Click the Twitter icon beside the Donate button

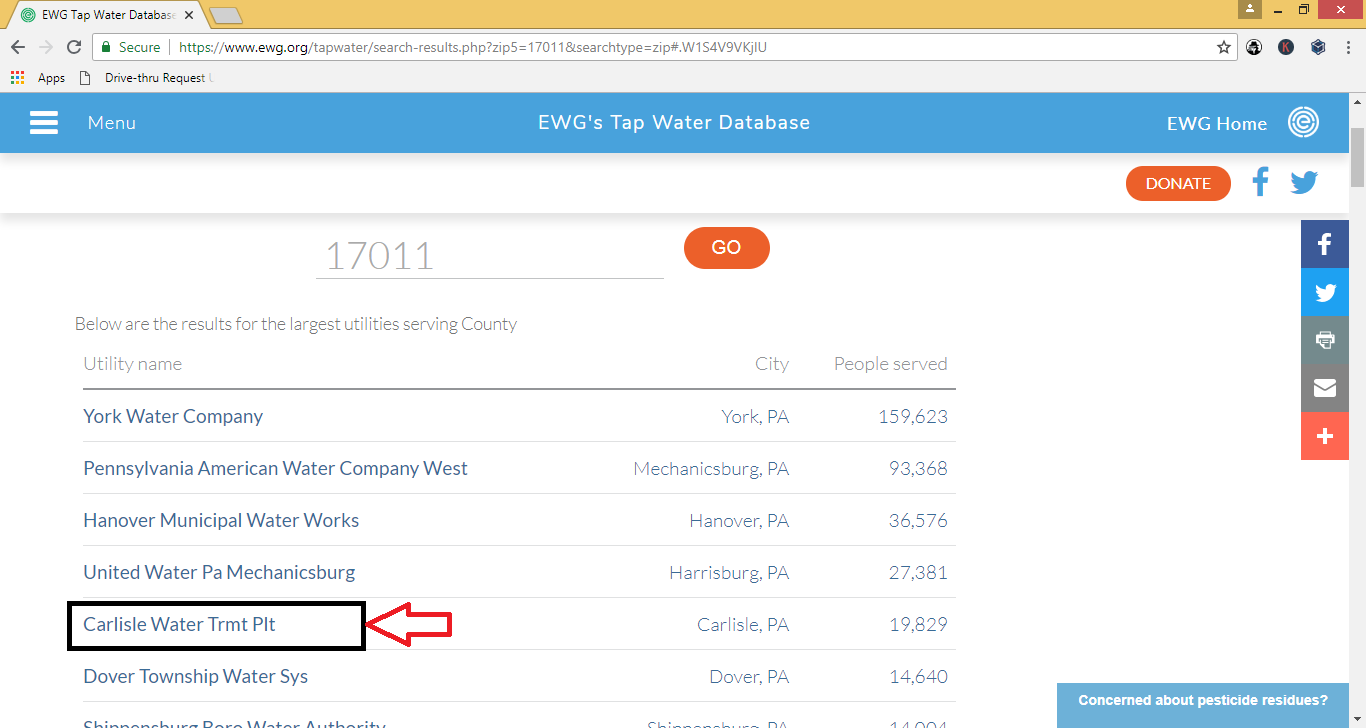pos(1304,183)
